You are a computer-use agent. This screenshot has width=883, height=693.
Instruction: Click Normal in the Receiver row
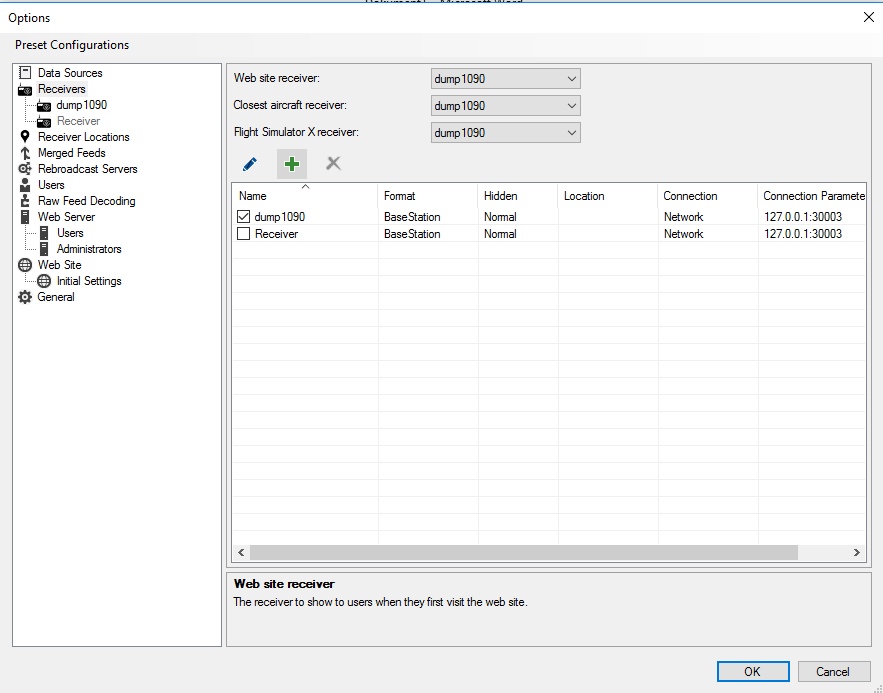click(500, 234)
